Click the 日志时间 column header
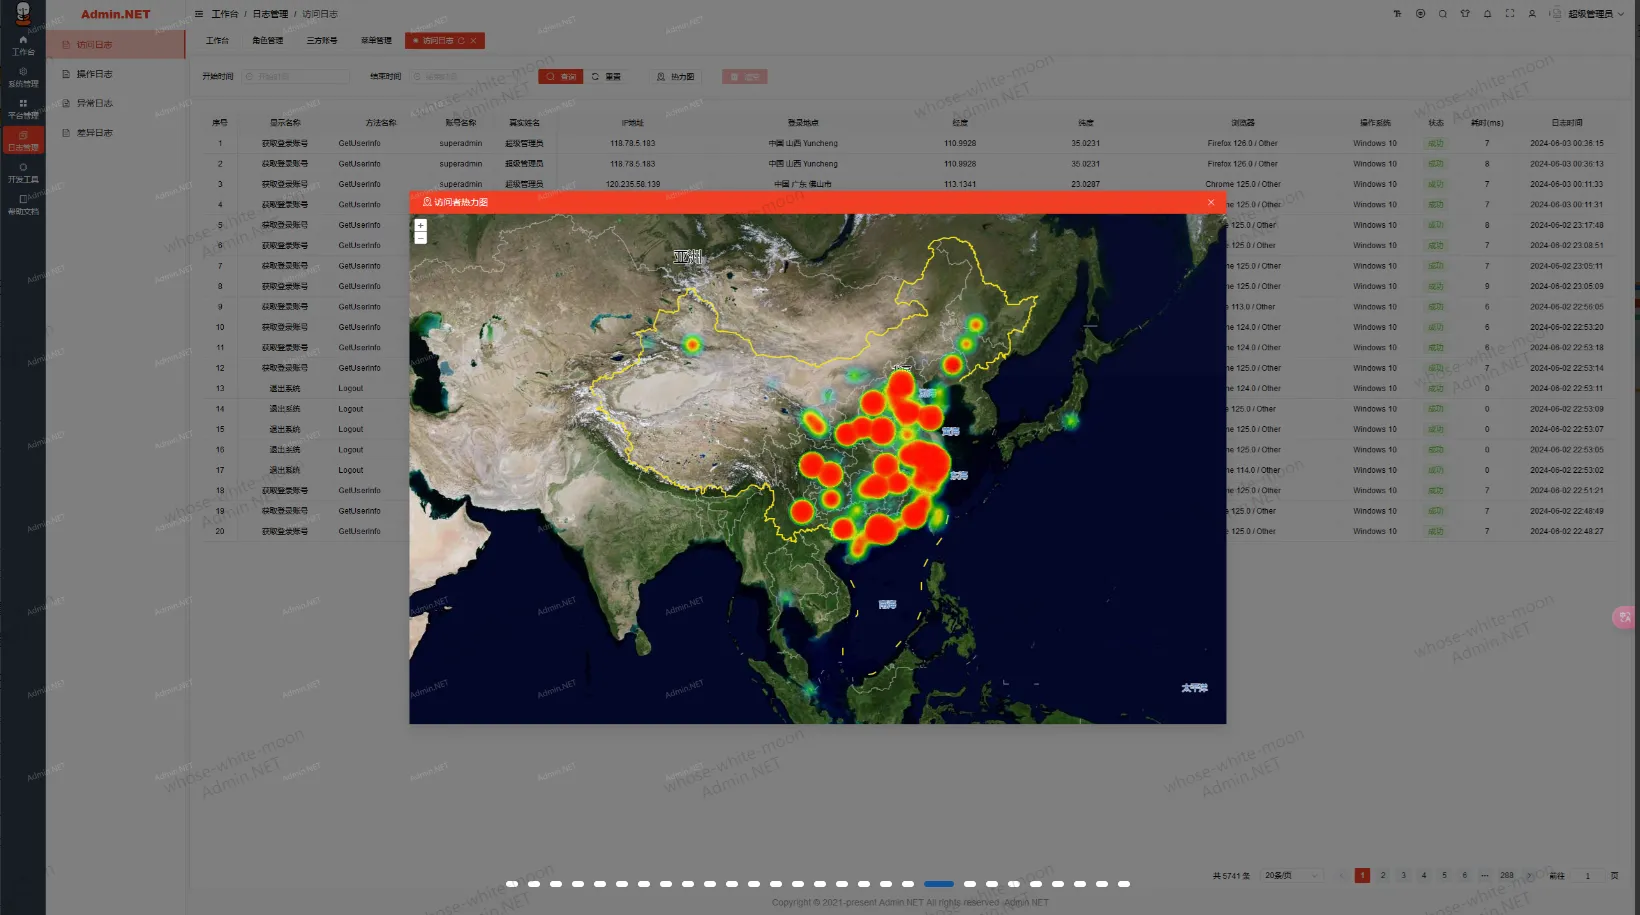This screenshot has width=1640, height=915. pos(1566,122)
